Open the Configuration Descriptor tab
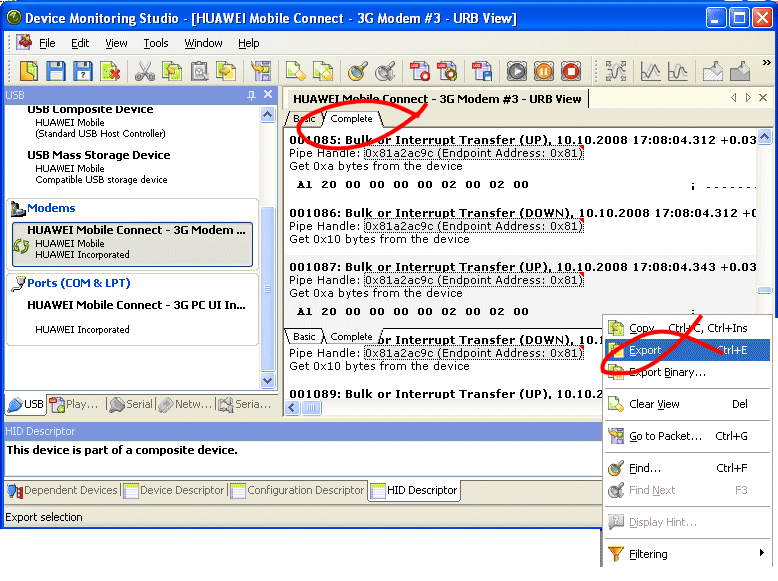778x581 pixels. pyautogui.click(x=298, y=490)
